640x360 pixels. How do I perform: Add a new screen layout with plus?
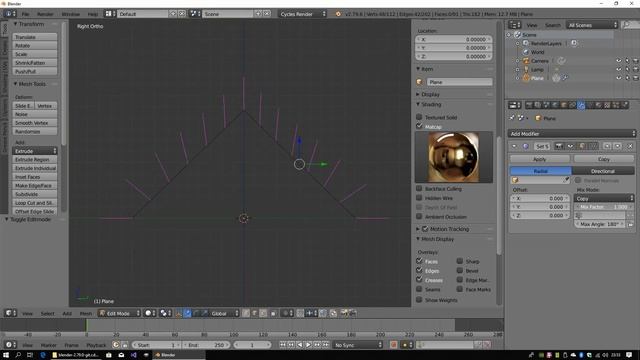tap(173, 14)
